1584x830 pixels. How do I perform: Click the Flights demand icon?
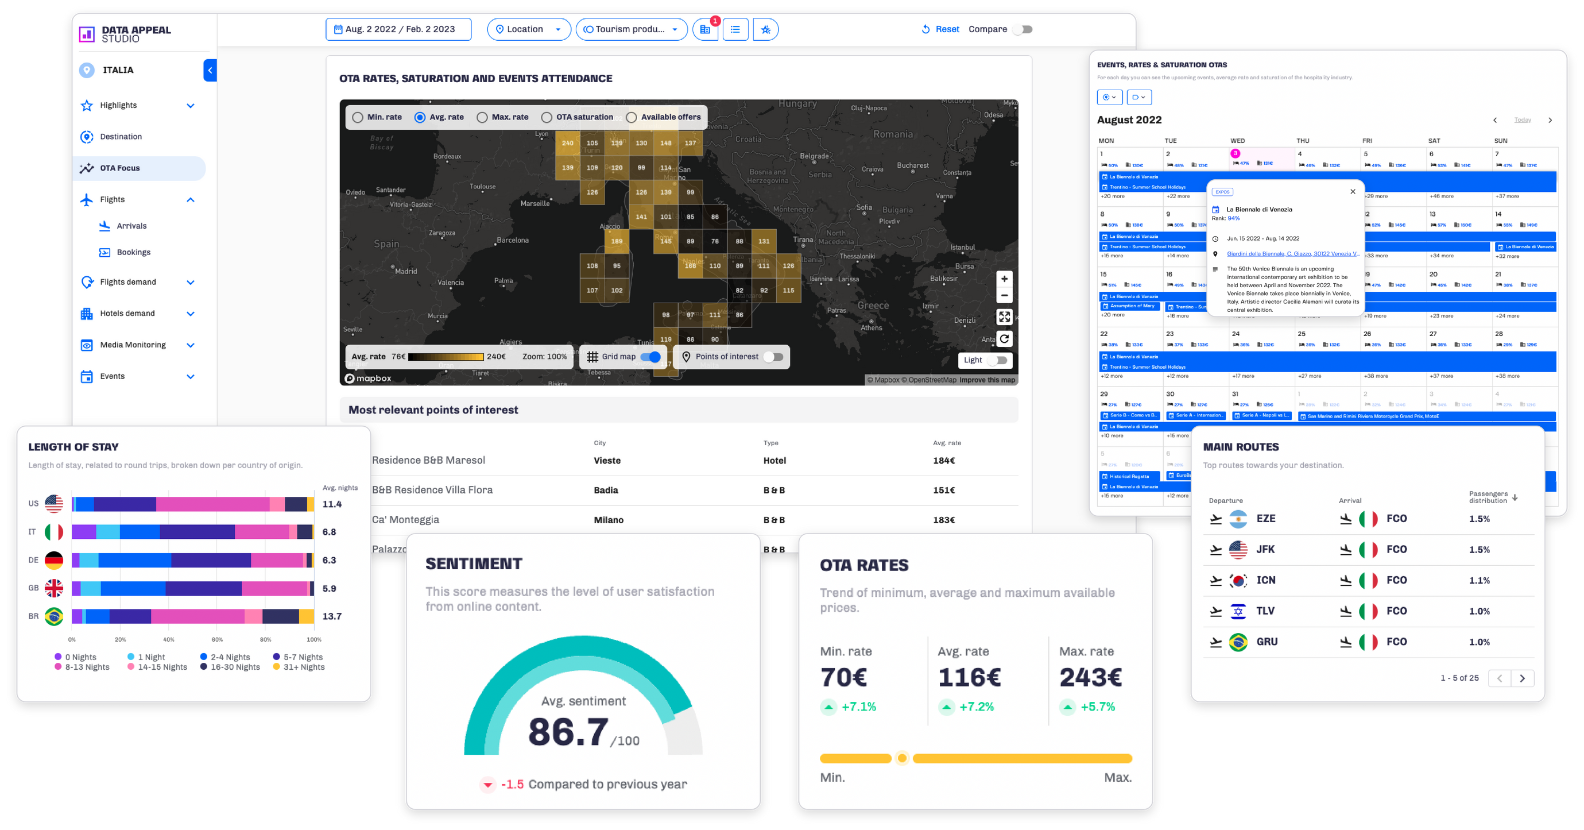87,282
